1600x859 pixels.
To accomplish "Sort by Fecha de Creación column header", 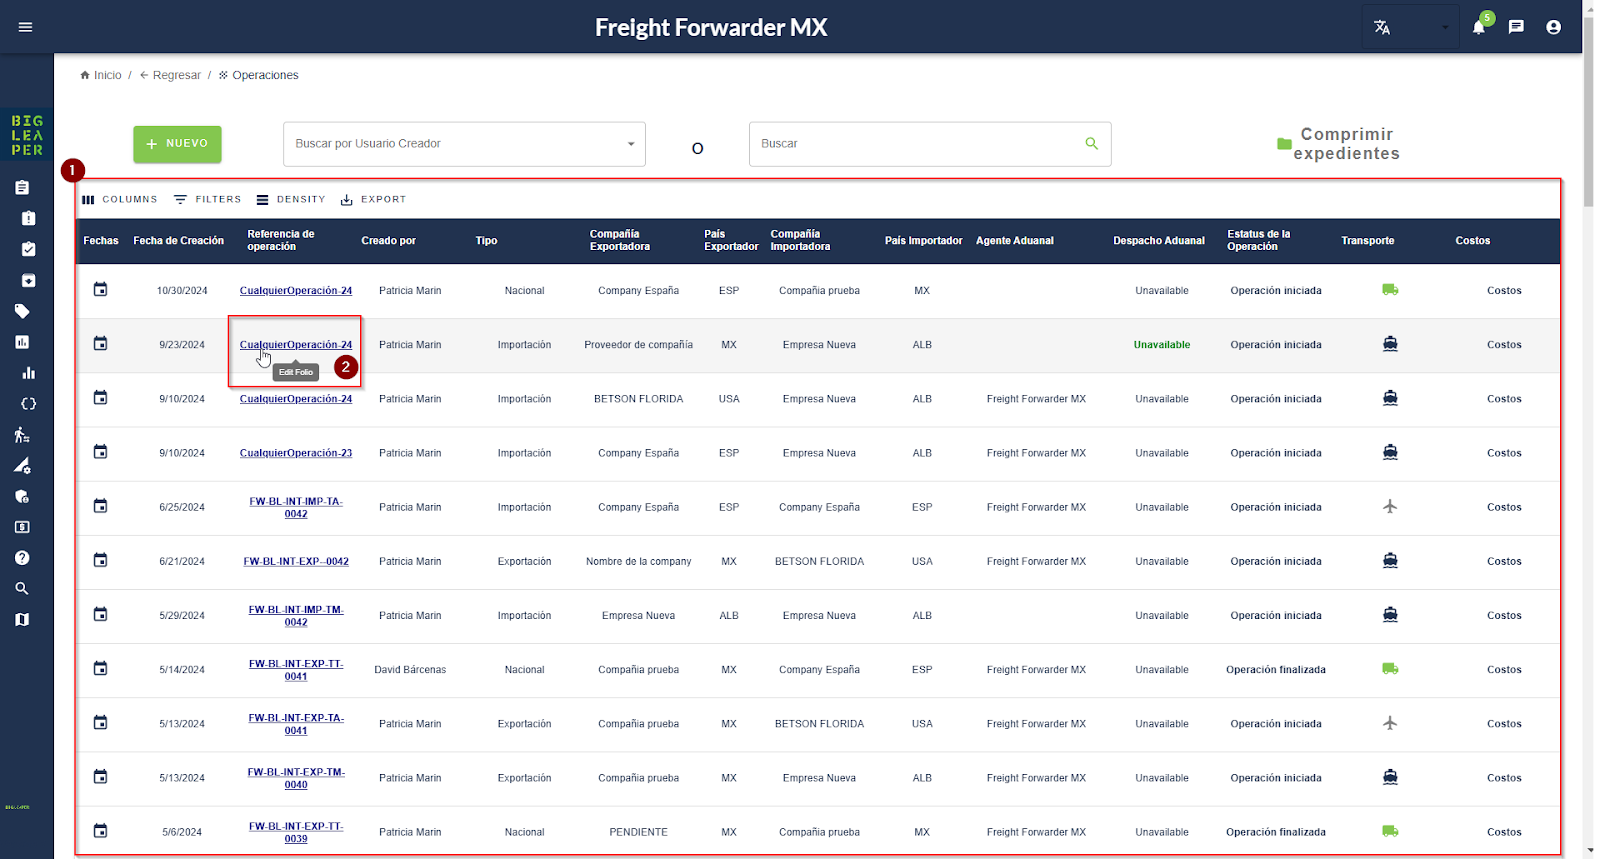I will pos(179,241).
